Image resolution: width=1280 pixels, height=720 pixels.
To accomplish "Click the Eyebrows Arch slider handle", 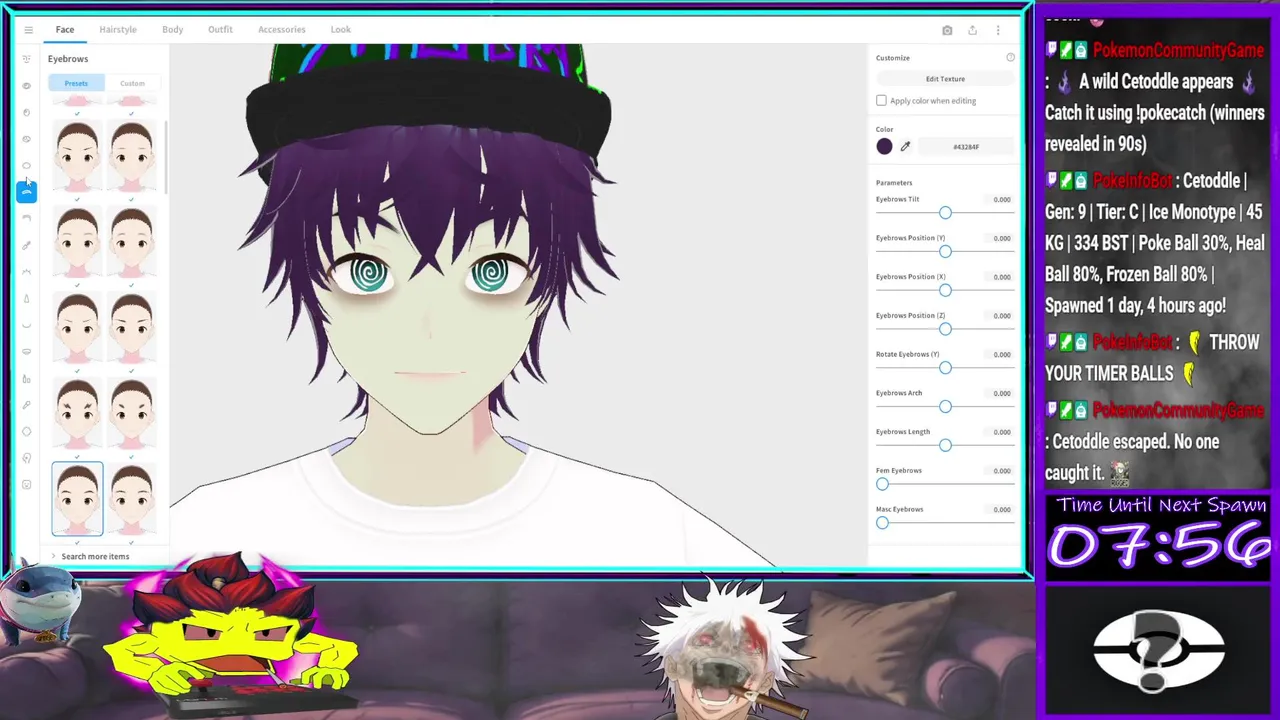I will pos(945,406).
